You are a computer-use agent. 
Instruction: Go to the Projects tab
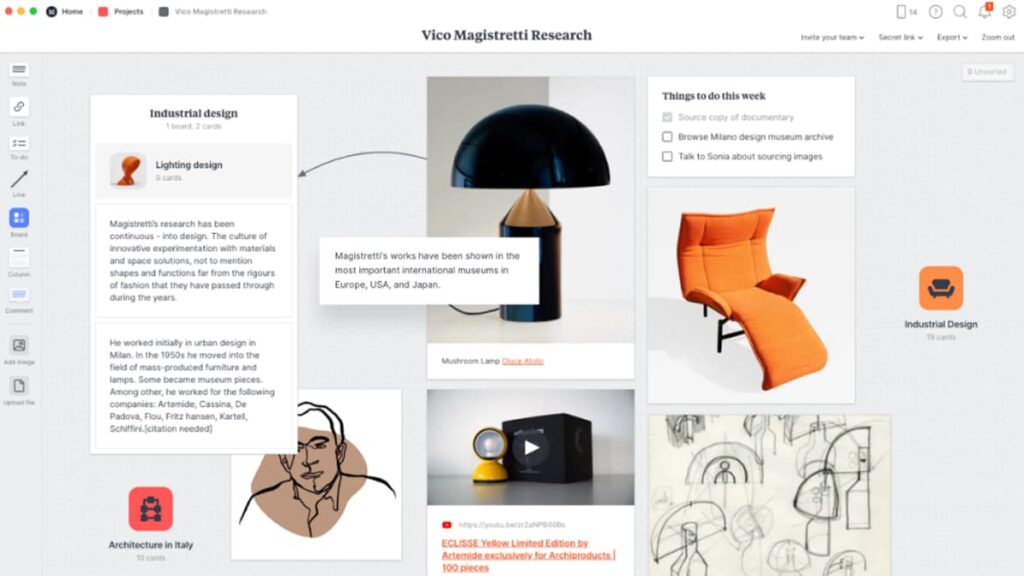[121, 11]
